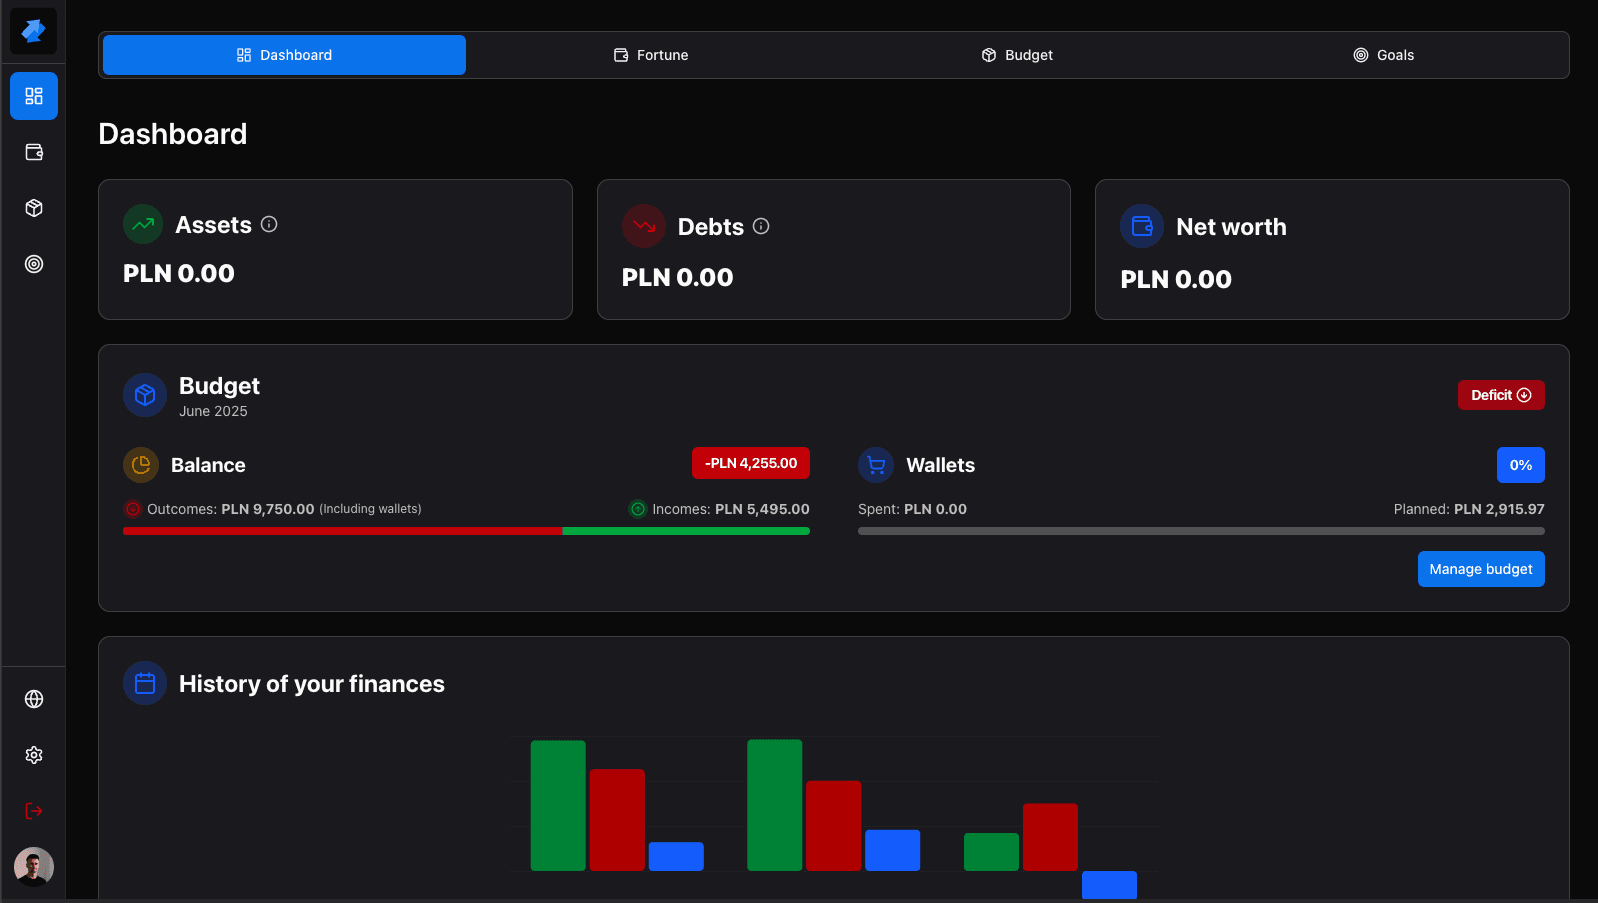Image resolution: width=1598 pixels, height=903 pixels.
Task: Click the Assets PLN 0.00 value
Action: pos(179,273)
